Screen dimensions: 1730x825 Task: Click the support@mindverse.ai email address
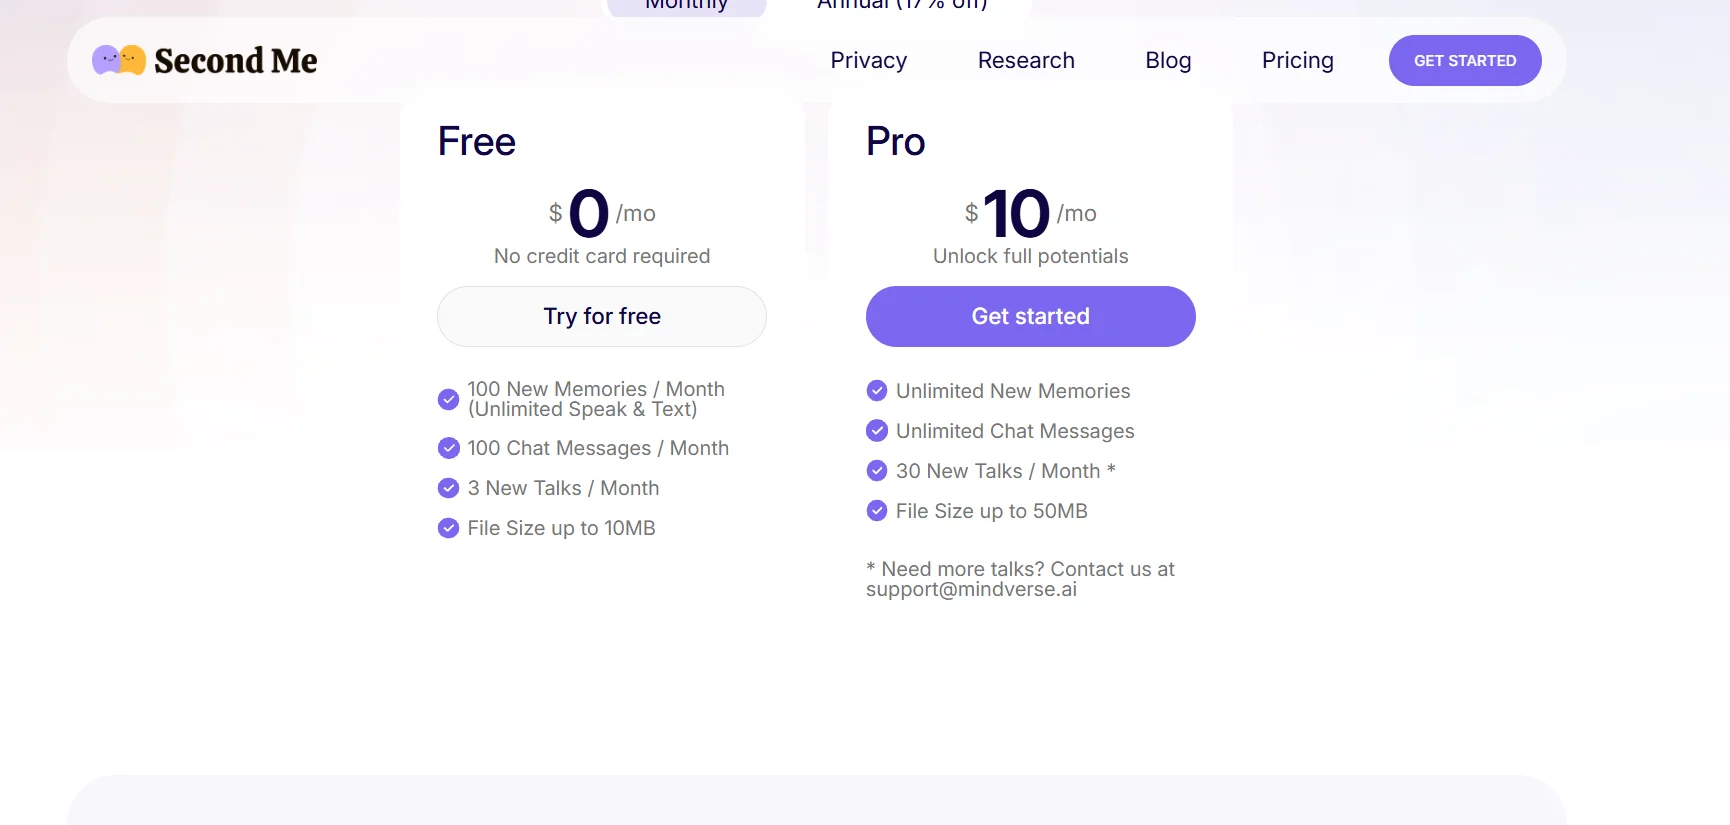pos(971,590)
